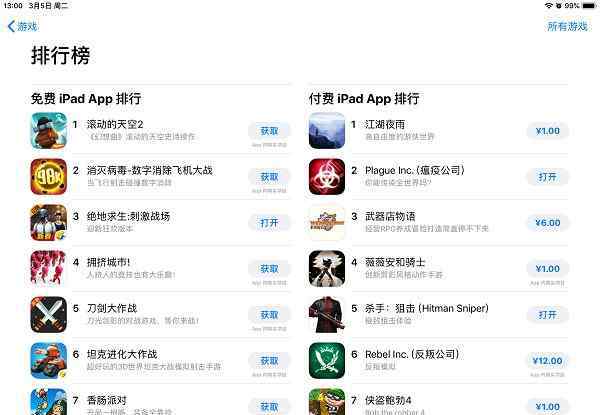The width and height of the screenshot is (600, 415).
Task: Tap the 薇薇安和骑士 game icon
Action: pos(327,269)
